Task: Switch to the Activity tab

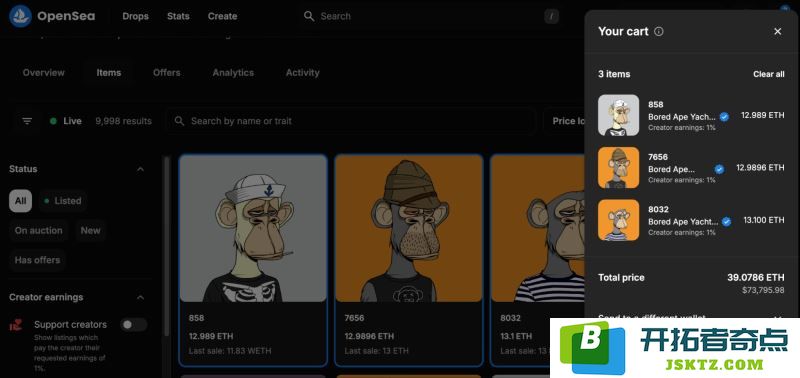Action: point(303,73)
